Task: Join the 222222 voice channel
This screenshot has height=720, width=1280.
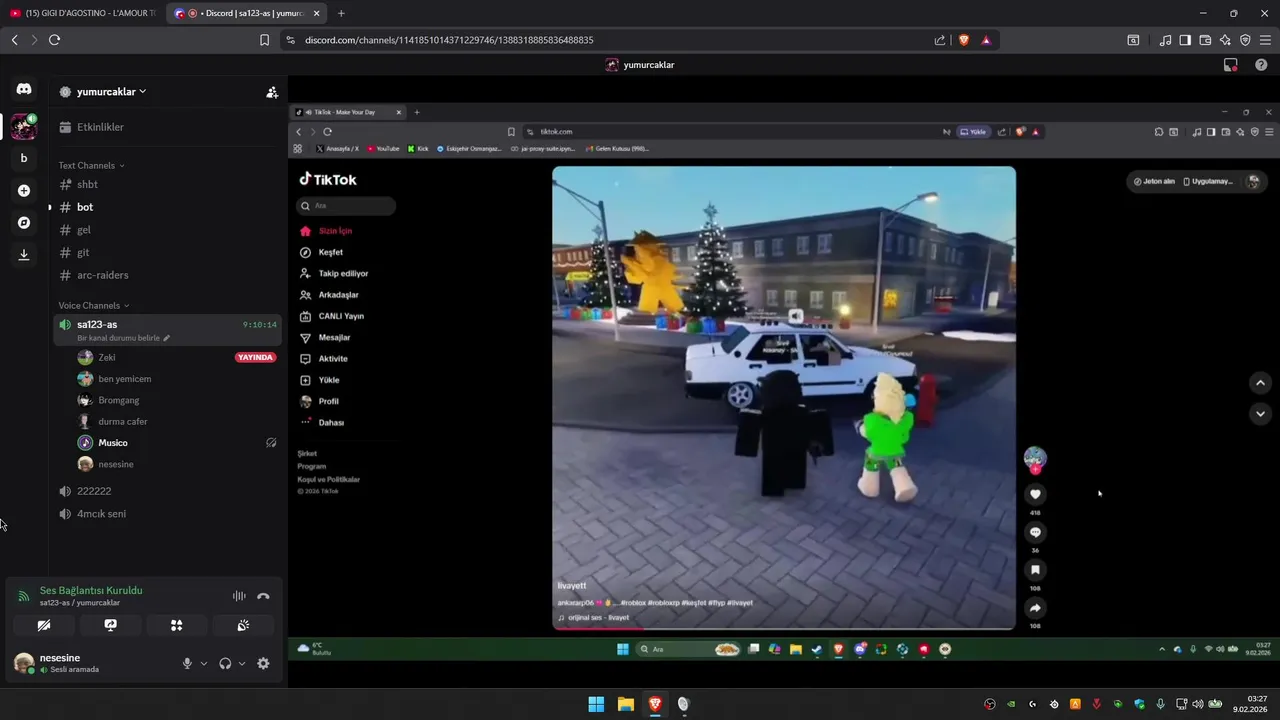Action: (166, 491)
